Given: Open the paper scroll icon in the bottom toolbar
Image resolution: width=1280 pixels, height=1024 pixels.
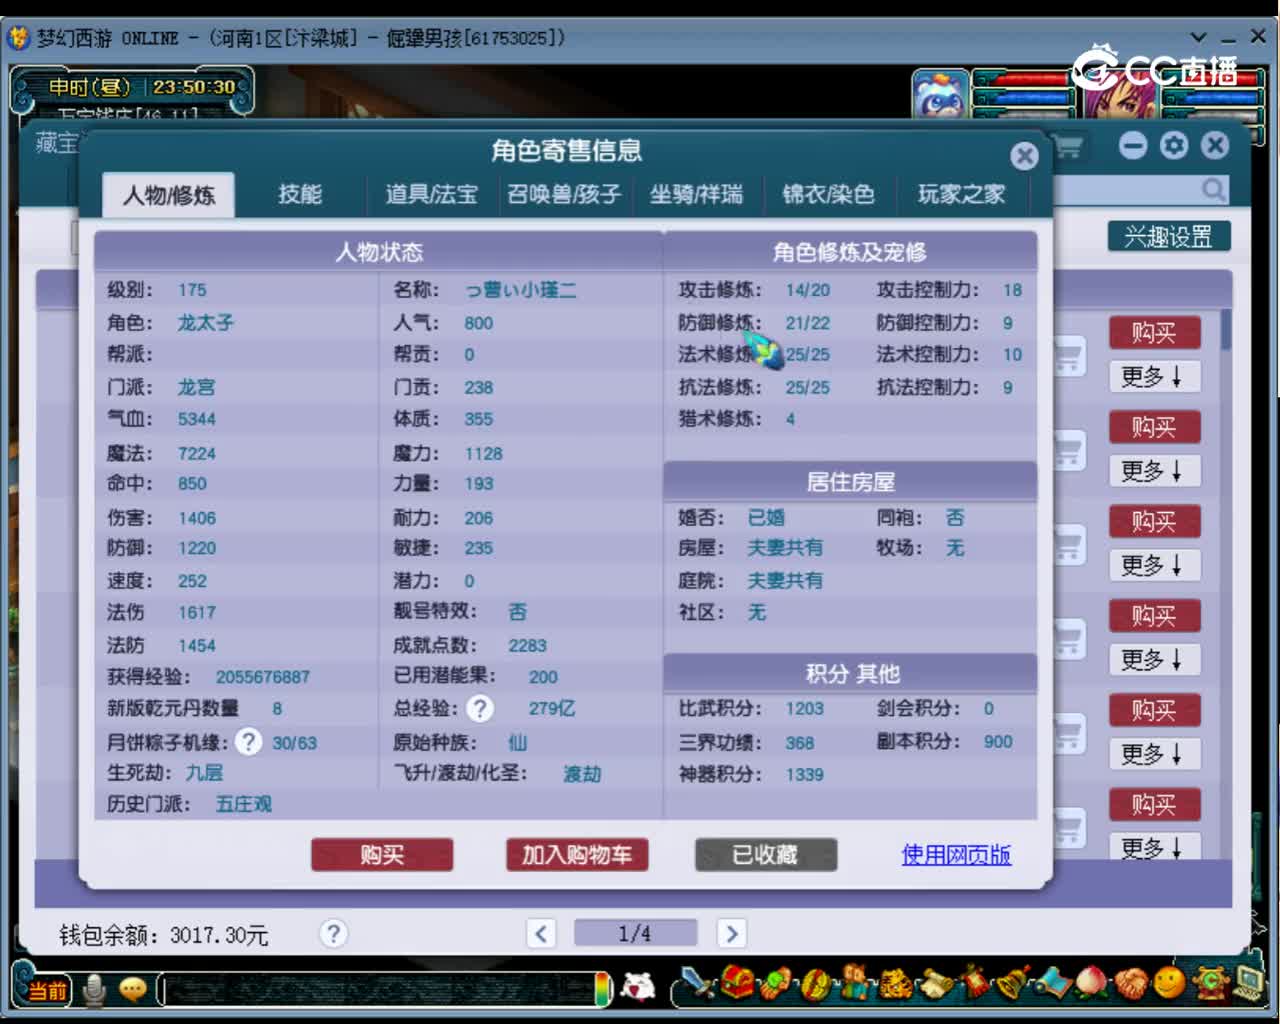Looking at the screenshot, I should click(x=936, y=985).
